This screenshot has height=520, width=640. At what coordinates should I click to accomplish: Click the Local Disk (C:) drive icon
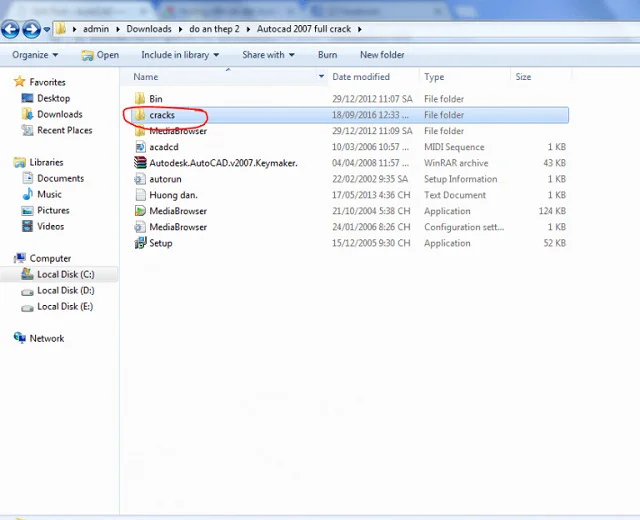click(x=27, y=274)
